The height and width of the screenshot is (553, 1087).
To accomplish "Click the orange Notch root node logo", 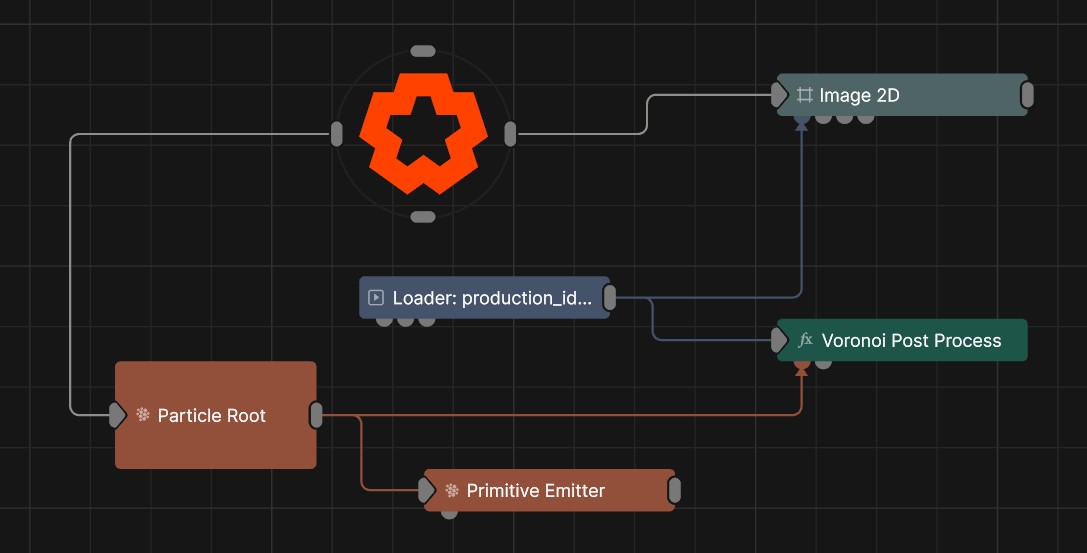I will [x=423, y=133].
